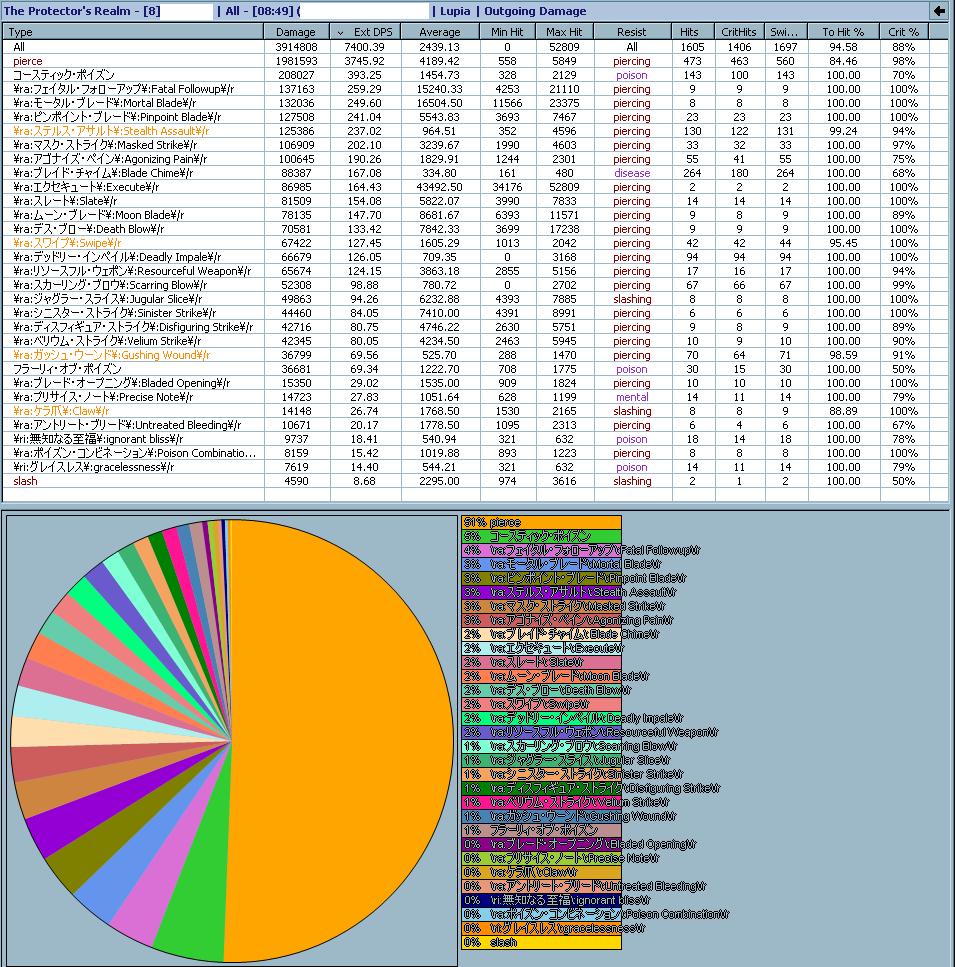Click the Crit % column header
Viewport: 955px width, 967px height.
click(904, 32)
